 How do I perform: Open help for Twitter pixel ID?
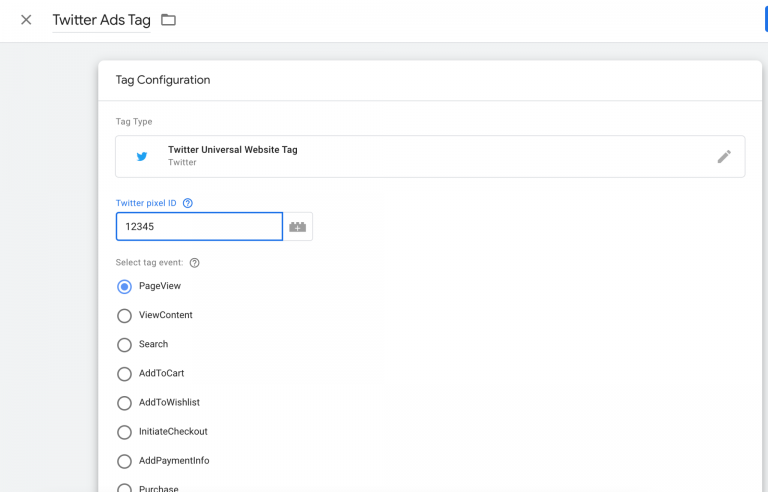188,203
